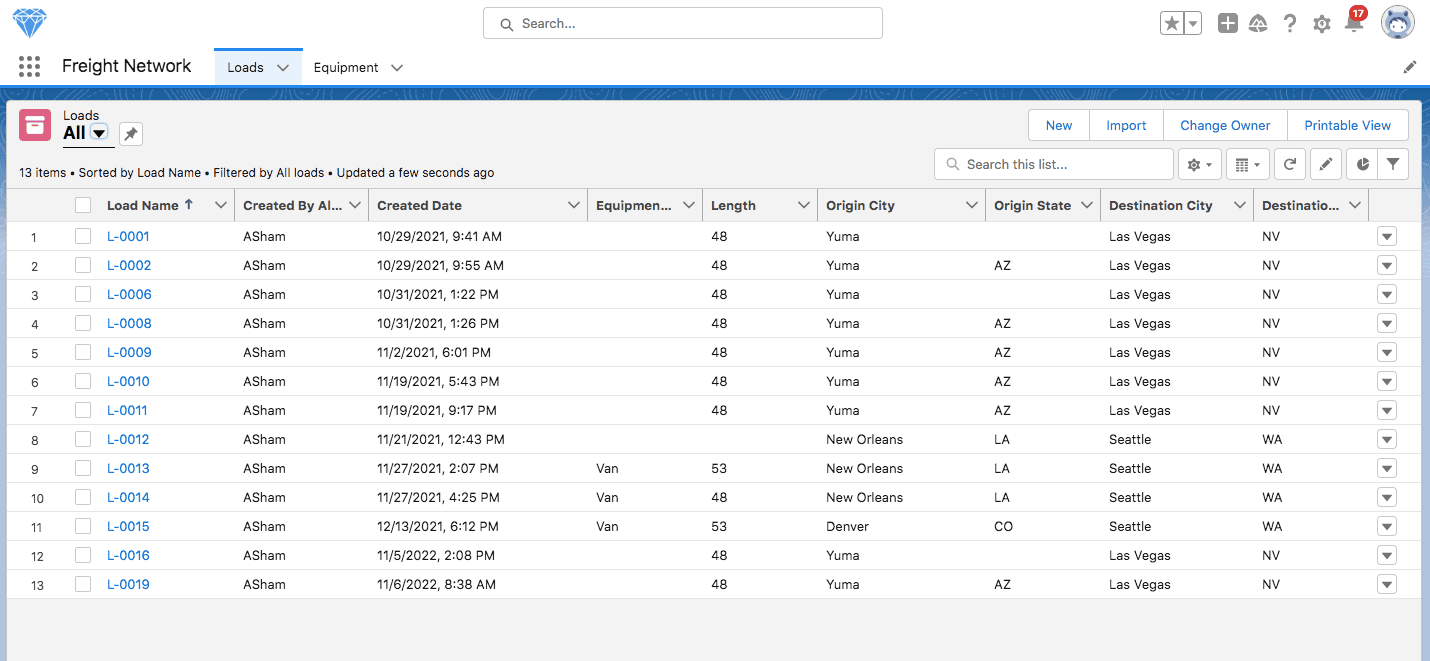Click the Import button
Viewport: 1430px width, 661px height.
coord(1126,125)
